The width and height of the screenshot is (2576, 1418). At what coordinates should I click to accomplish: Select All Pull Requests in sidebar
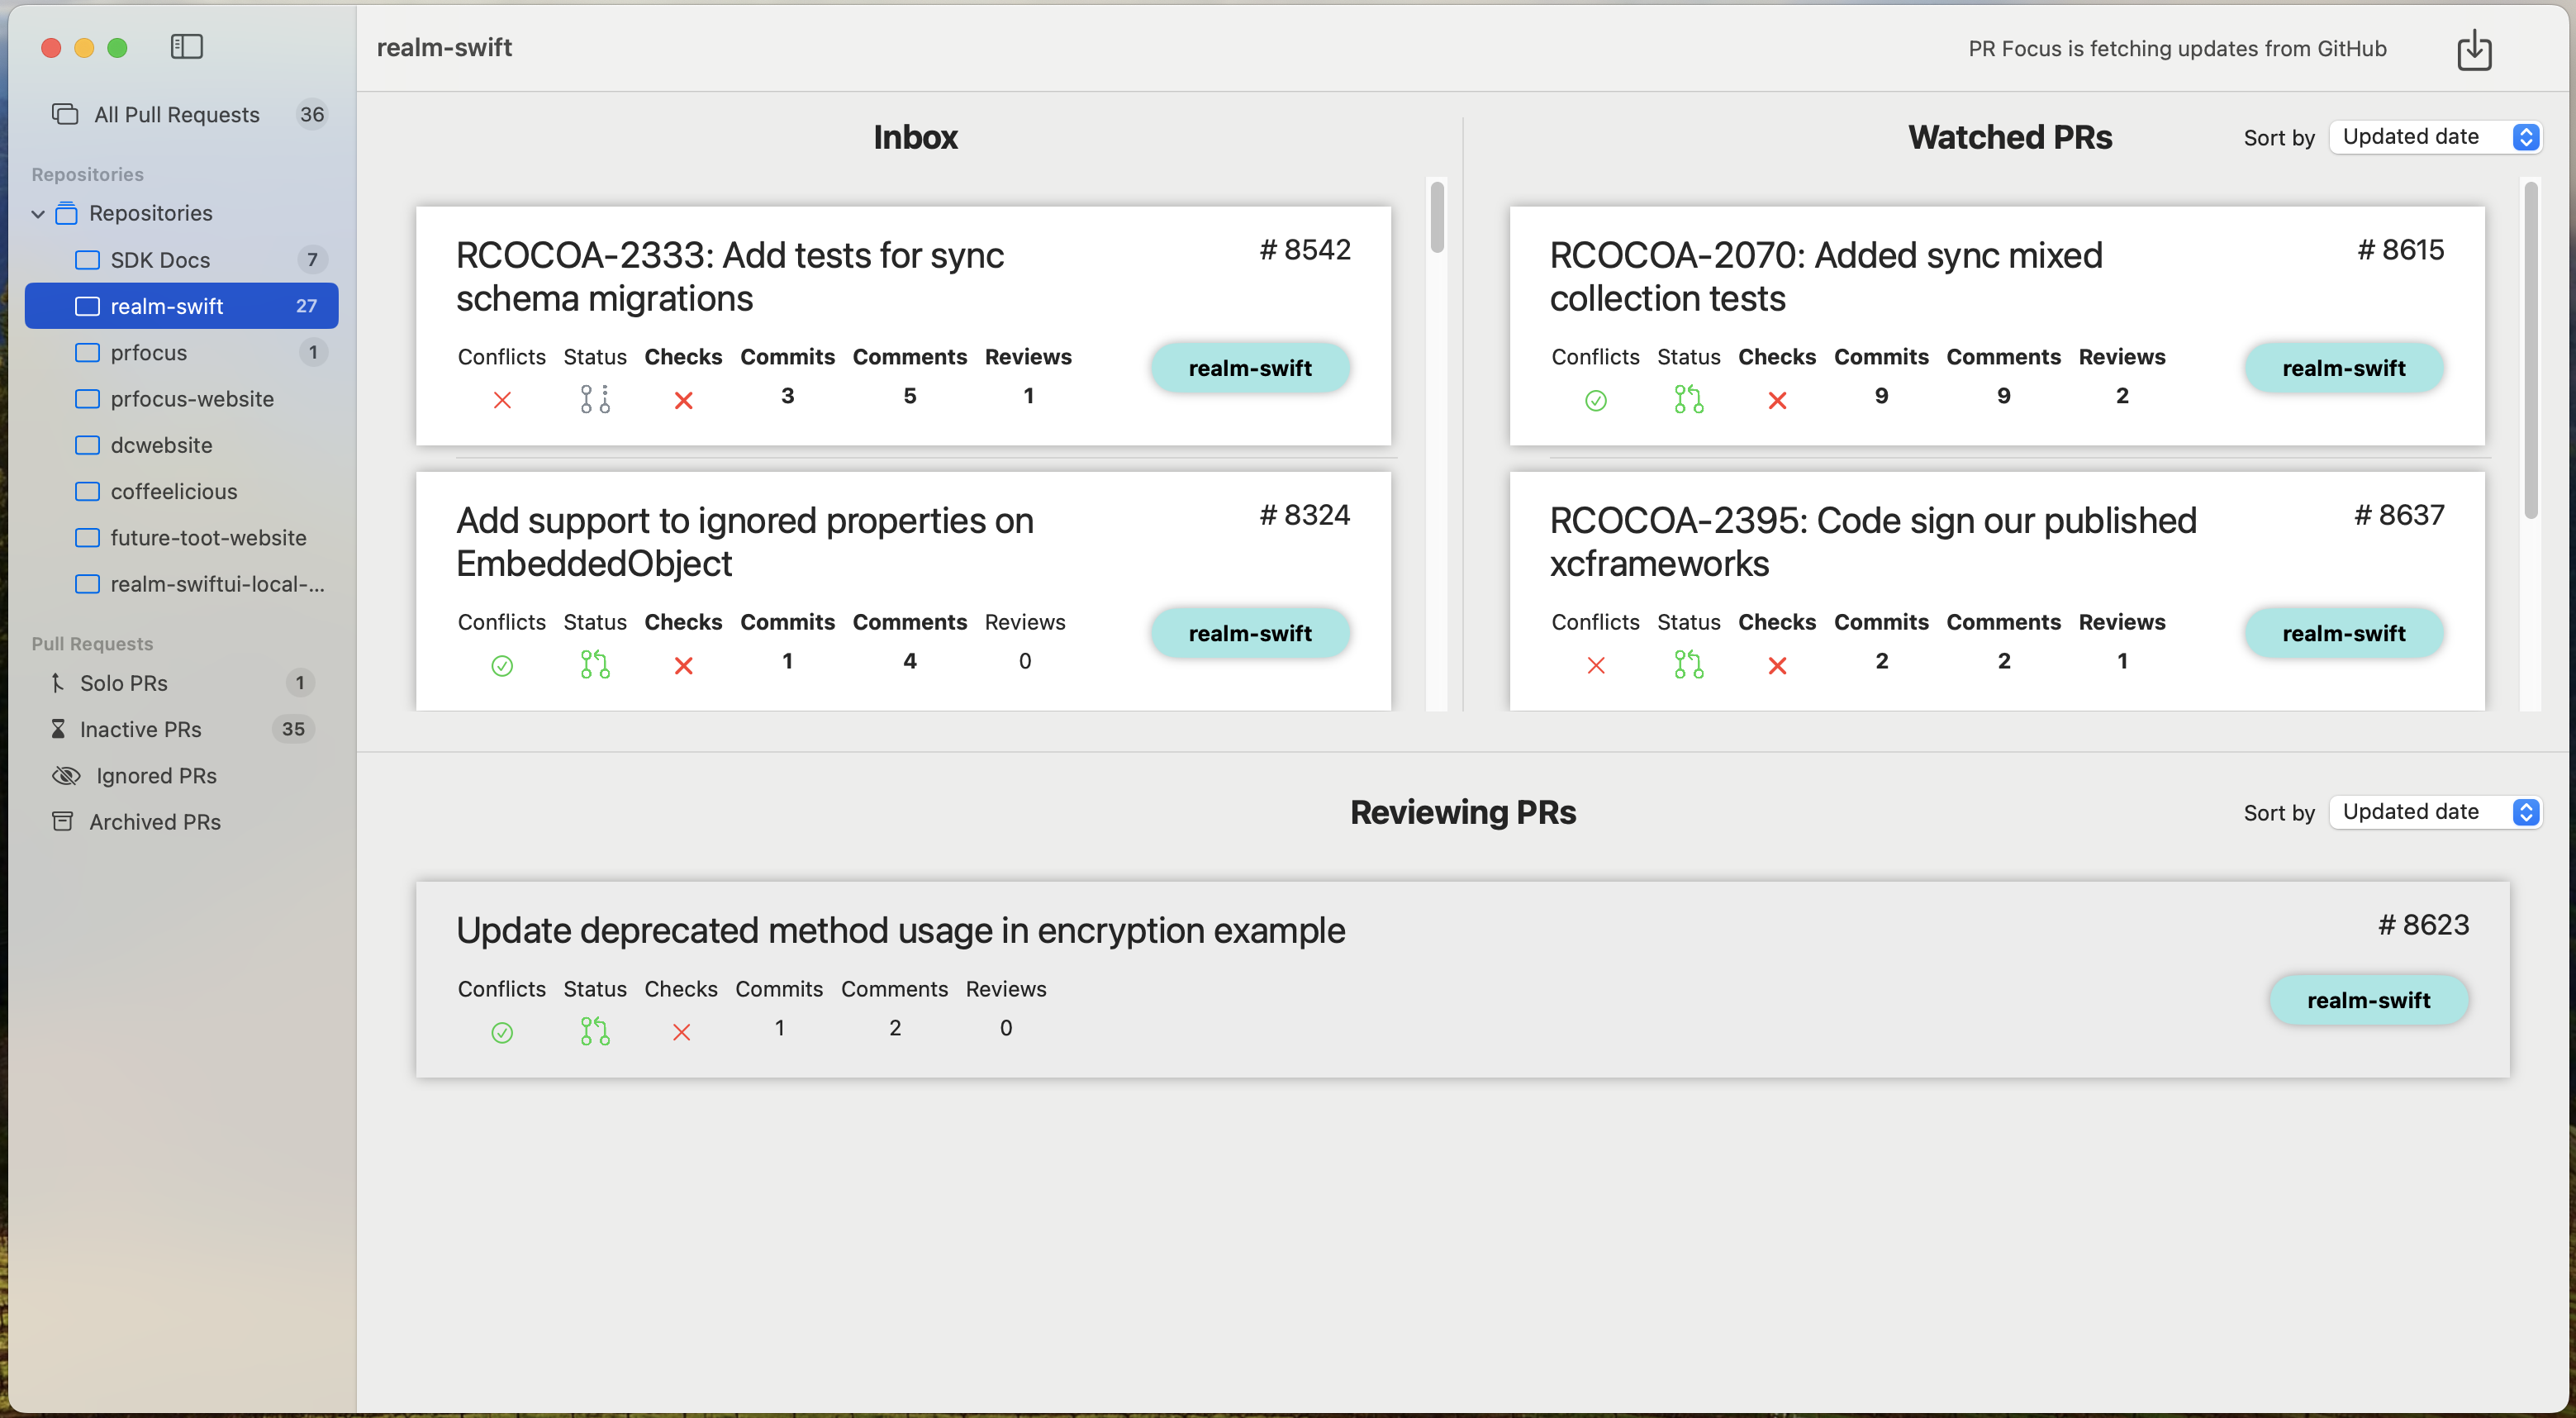[181, 114]
